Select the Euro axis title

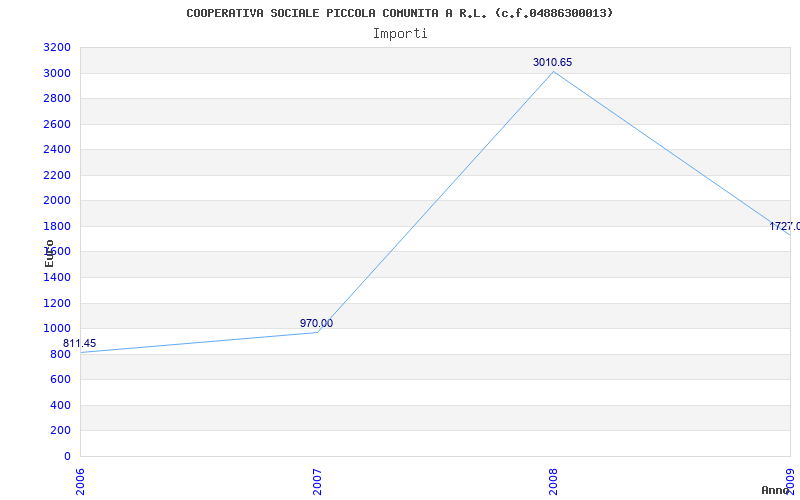point(49,253)
